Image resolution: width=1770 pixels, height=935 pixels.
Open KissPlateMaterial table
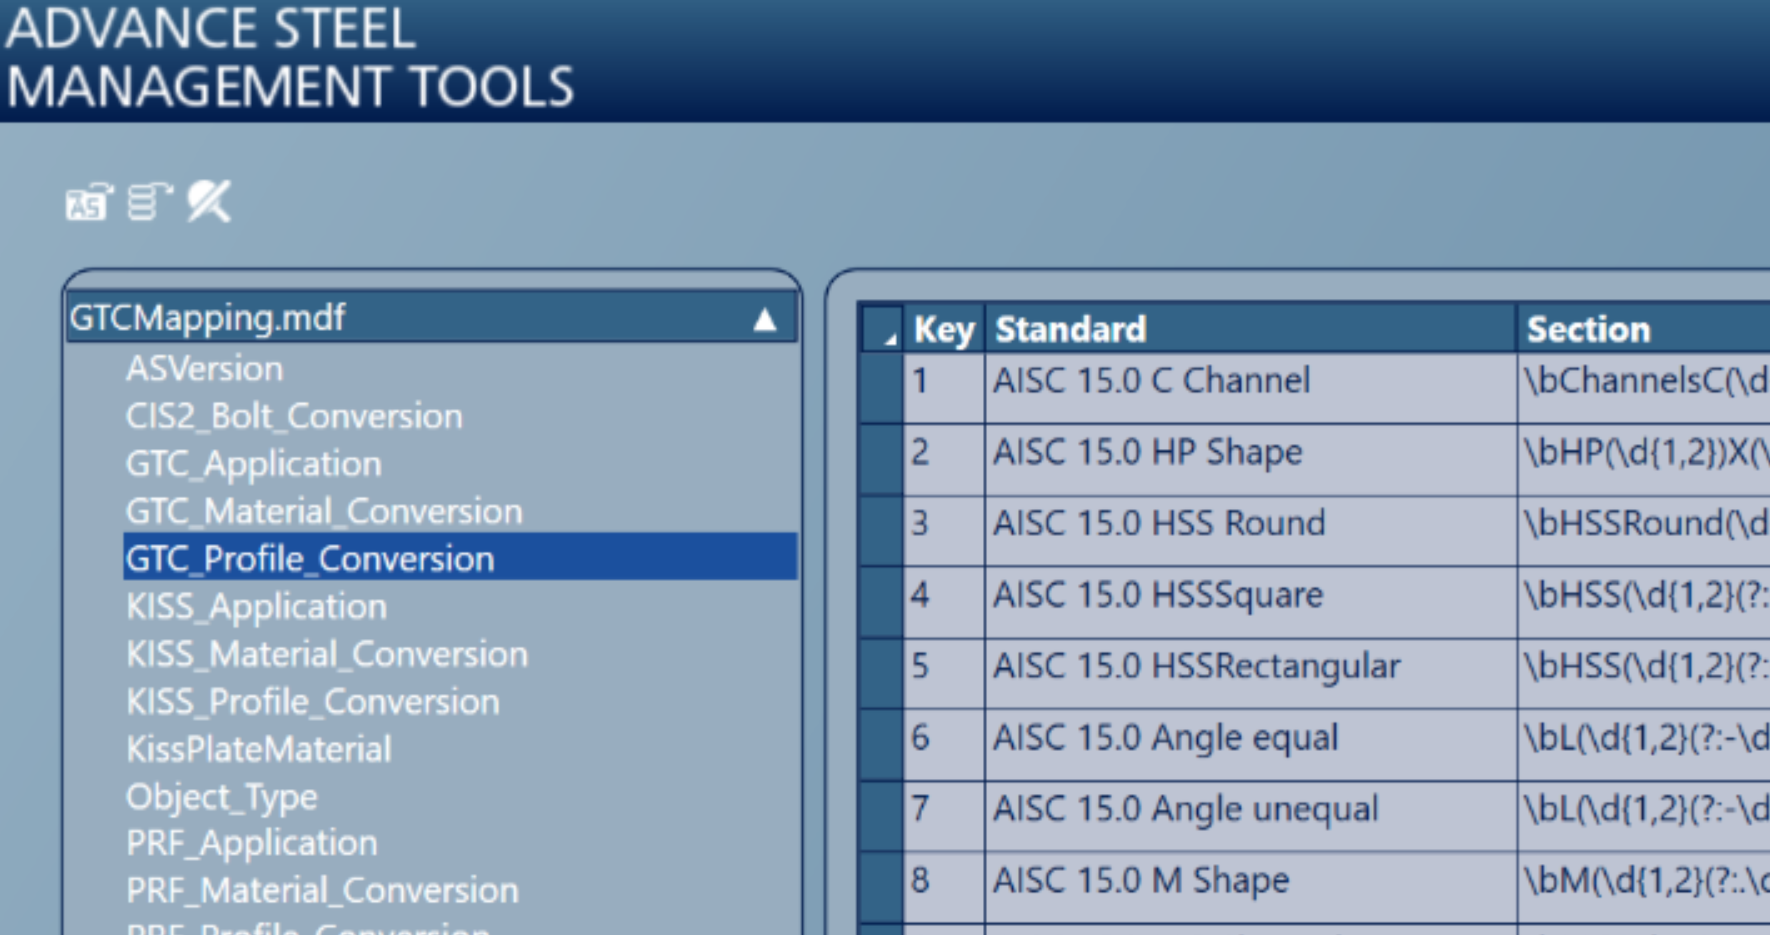coord(258,749)
